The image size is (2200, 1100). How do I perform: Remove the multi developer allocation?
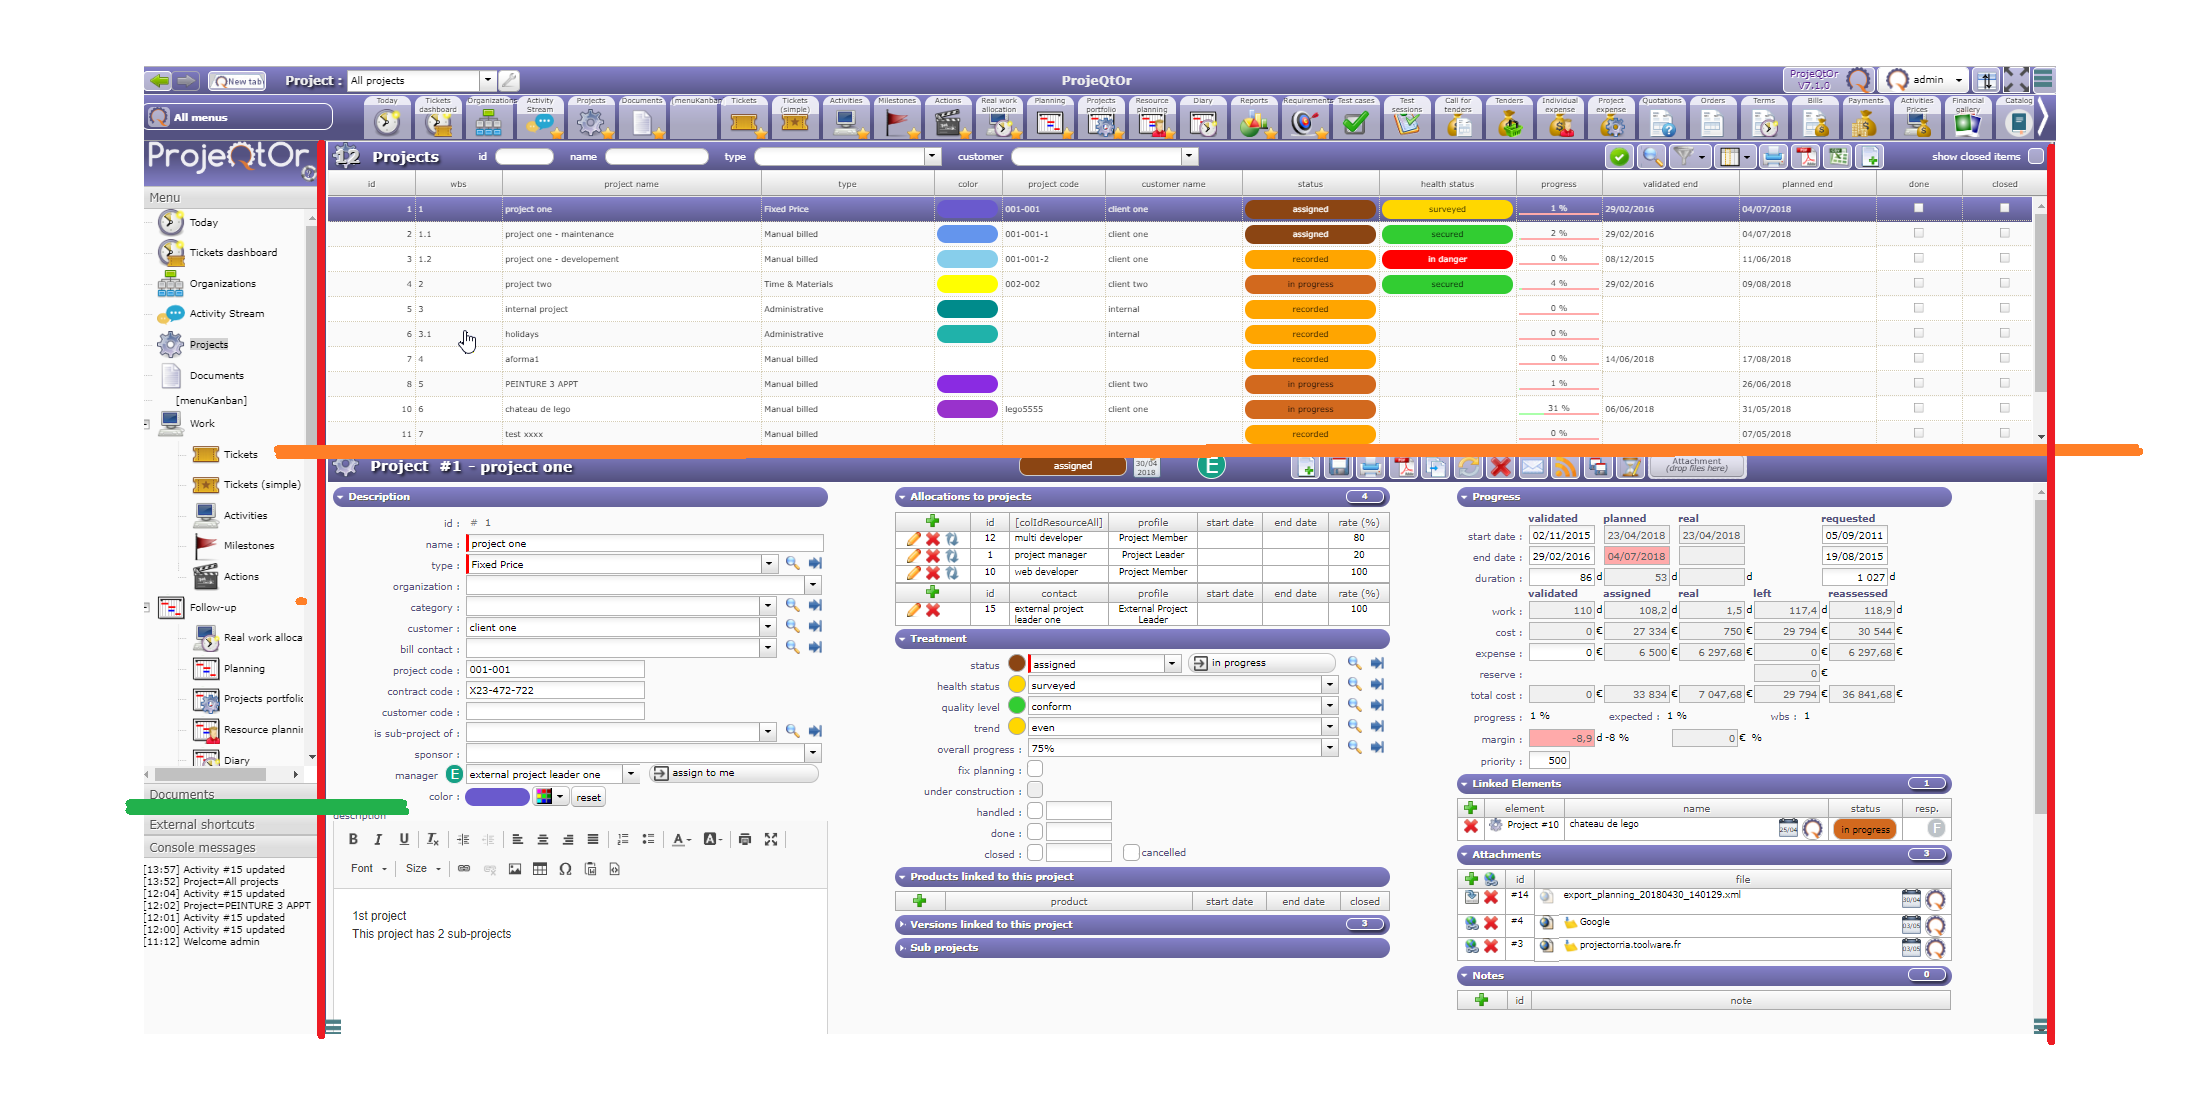click(932, 539)
